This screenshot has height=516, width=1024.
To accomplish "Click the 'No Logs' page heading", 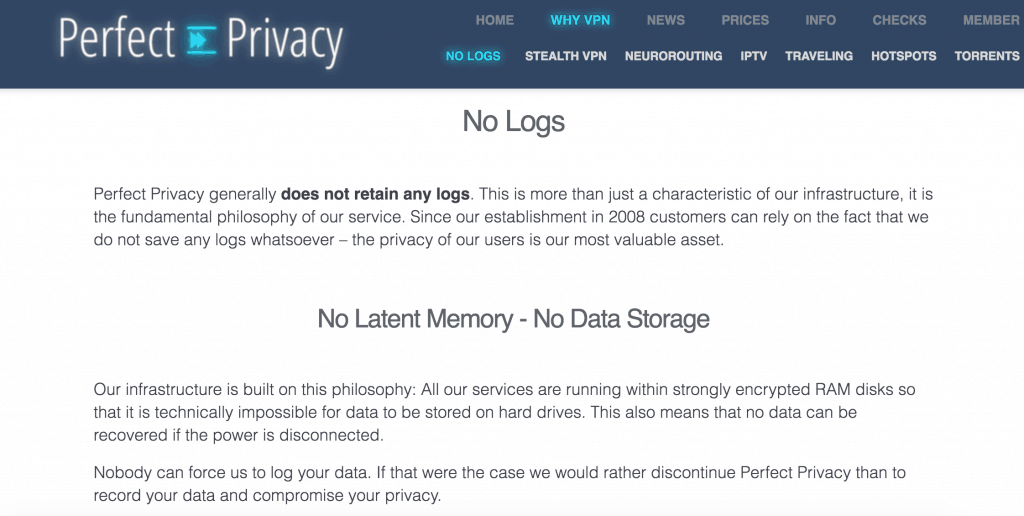I will tap(513, 121).
